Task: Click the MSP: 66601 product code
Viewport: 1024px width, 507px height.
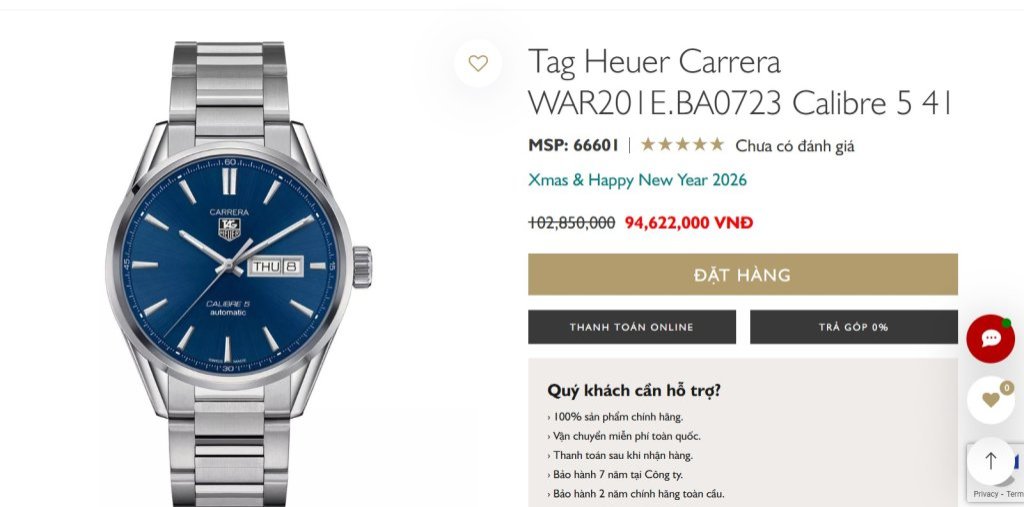Action: [x=573, y=145]
